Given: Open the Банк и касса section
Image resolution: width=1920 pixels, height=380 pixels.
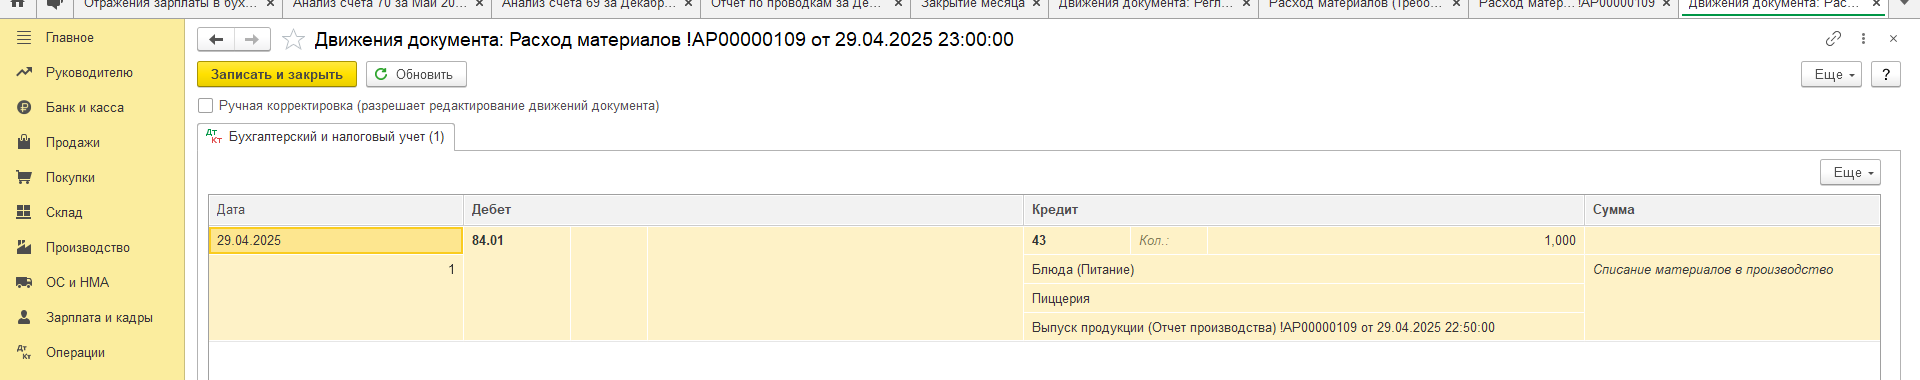Looking at the screenshot, I should [85, 107].
